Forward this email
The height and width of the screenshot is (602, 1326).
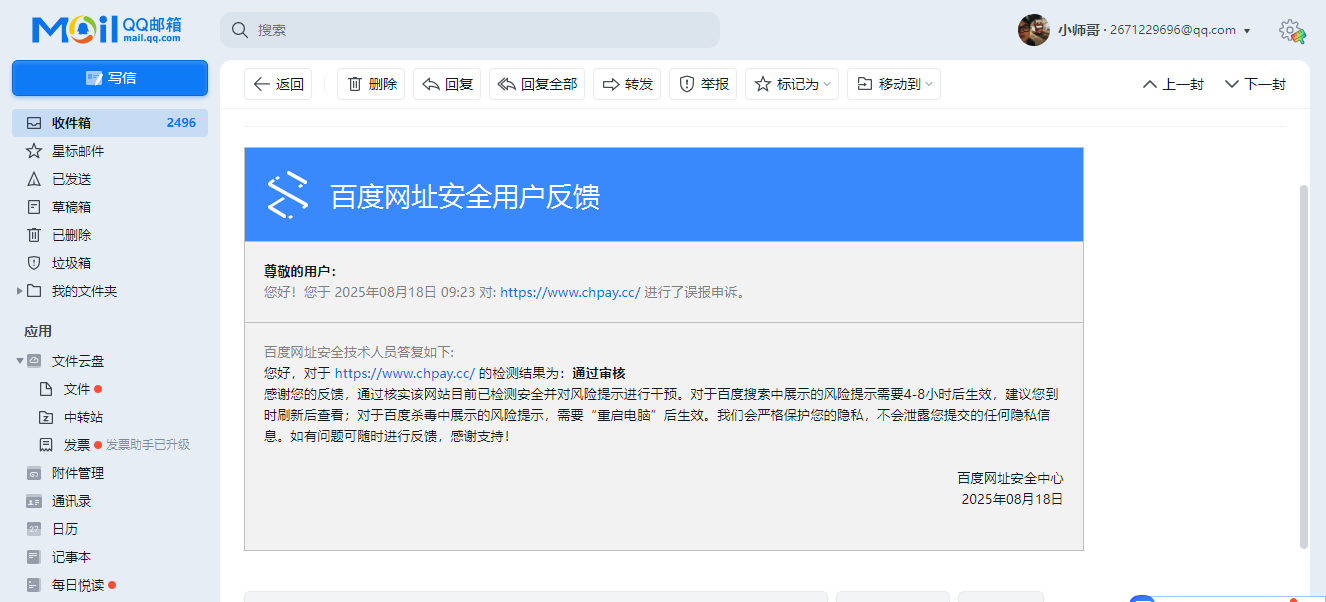[627, 84]
